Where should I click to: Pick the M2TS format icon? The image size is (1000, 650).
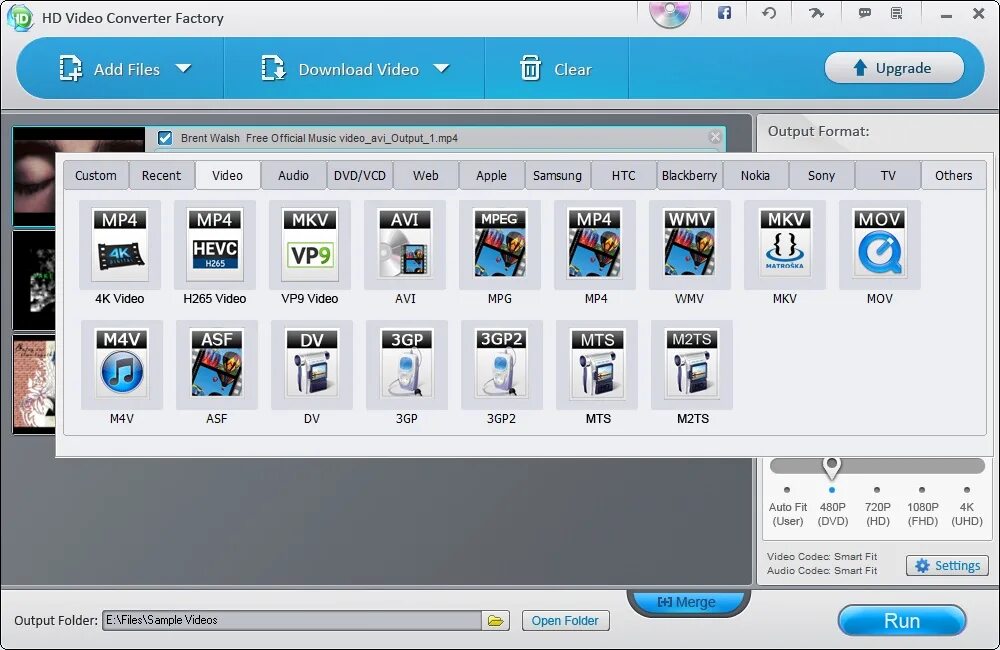coord(692,365)
